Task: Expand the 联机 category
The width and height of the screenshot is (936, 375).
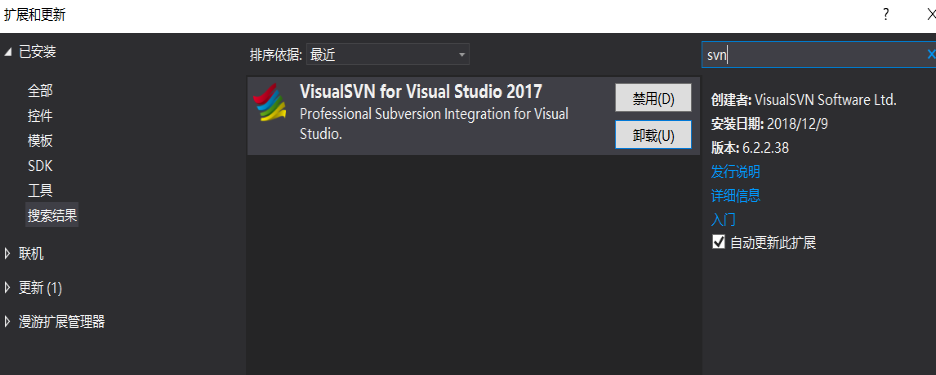Action: [x=8, y=254]
